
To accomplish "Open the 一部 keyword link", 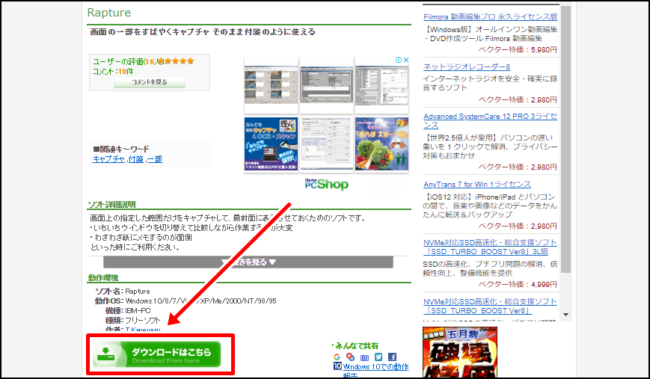I will tap(155, 159).
